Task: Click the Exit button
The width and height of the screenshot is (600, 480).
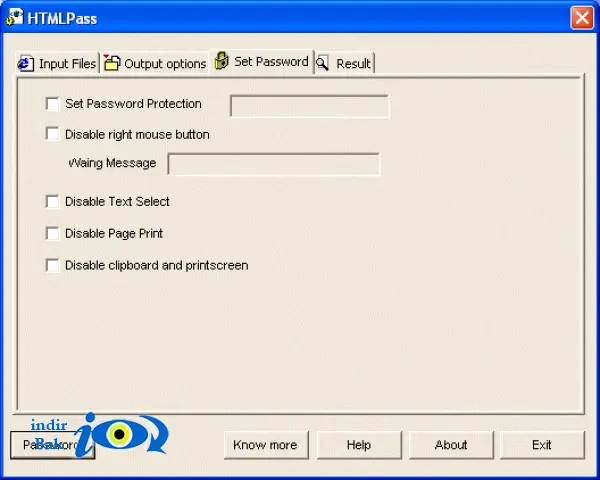Action: pyautogui.click(x=542, y=445)
